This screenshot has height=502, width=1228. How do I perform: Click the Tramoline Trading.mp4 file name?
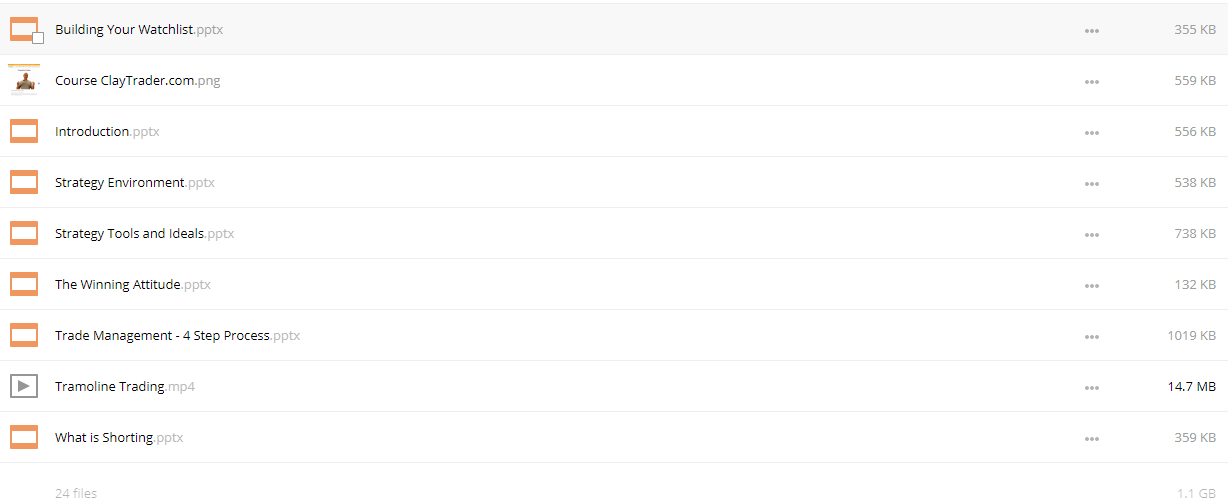(125, 387)
